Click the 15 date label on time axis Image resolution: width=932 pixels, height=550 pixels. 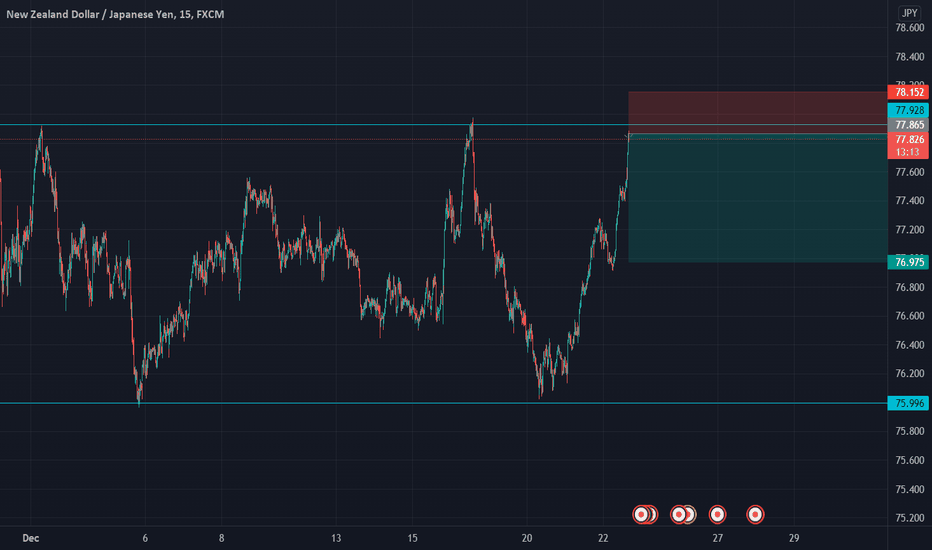tap(413, 538)
